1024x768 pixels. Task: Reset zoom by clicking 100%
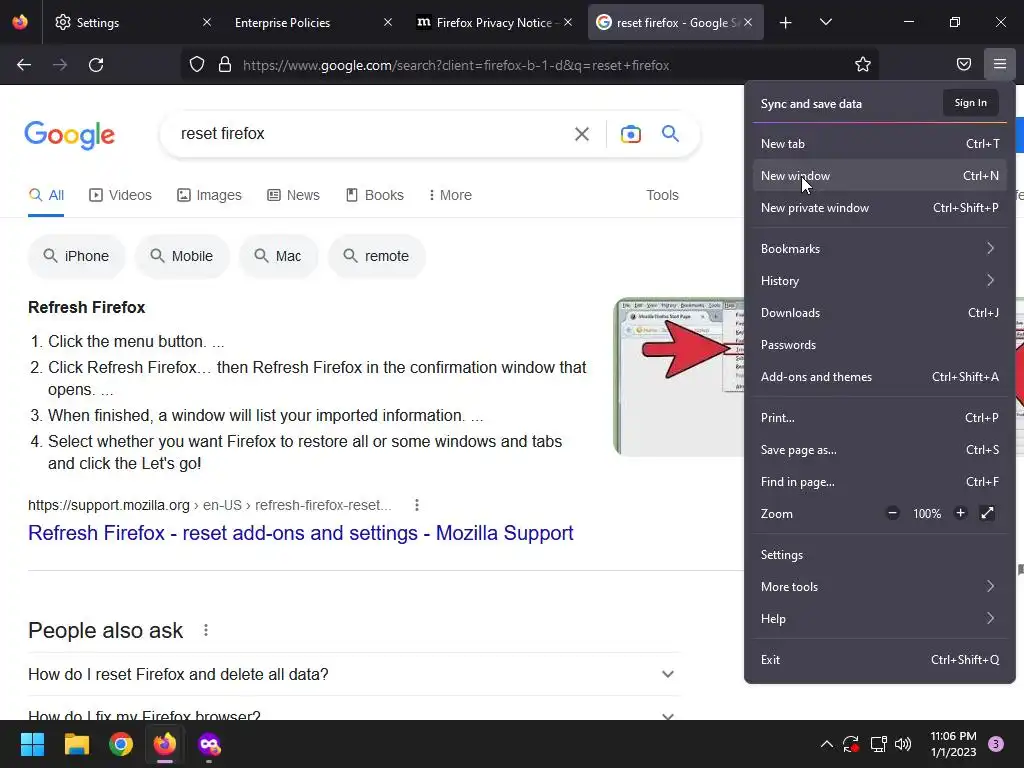point(927,514)
